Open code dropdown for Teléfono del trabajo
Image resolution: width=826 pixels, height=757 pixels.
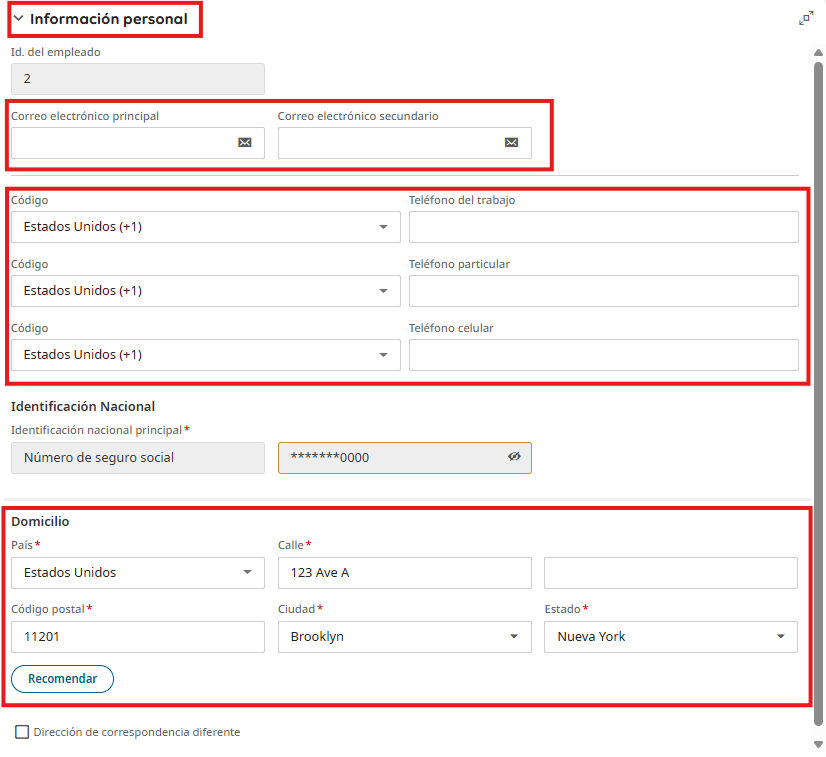coord(206,227)
